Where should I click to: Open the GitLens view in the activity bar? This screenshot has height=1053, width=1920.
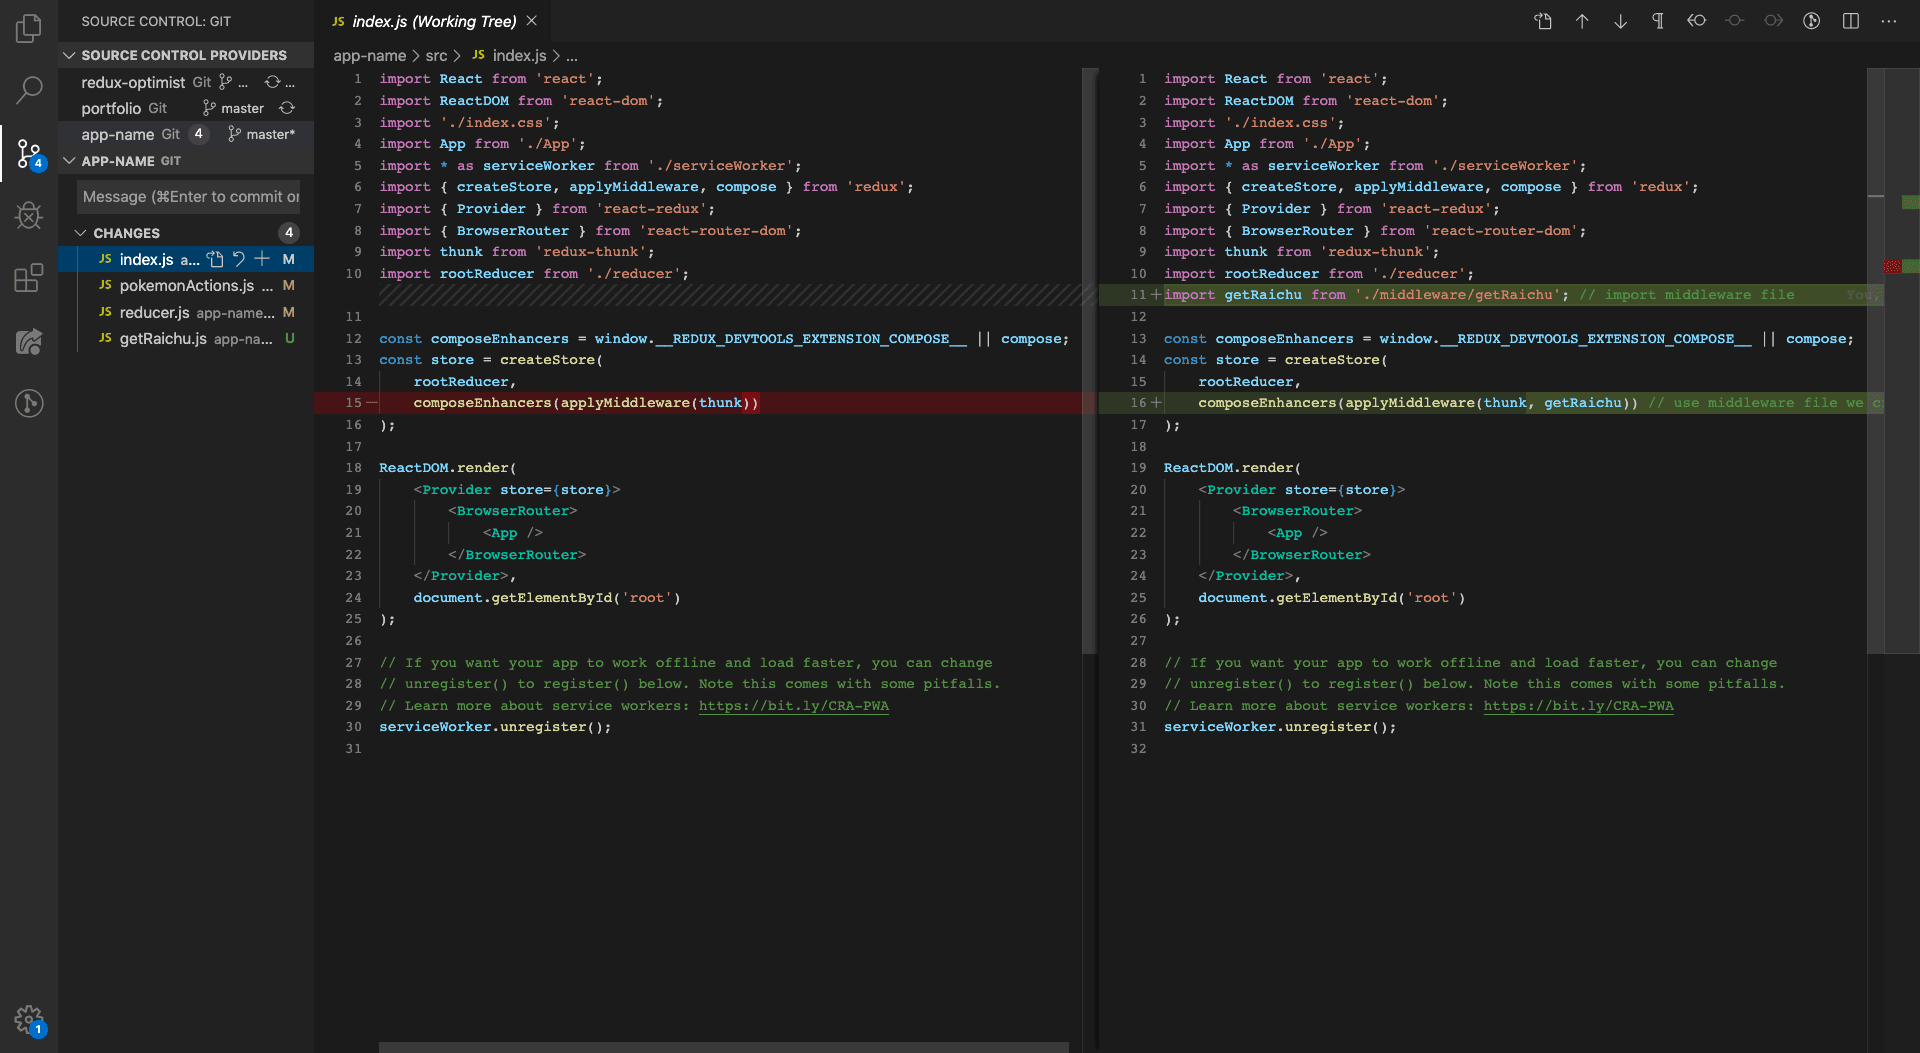click(29, 403)
